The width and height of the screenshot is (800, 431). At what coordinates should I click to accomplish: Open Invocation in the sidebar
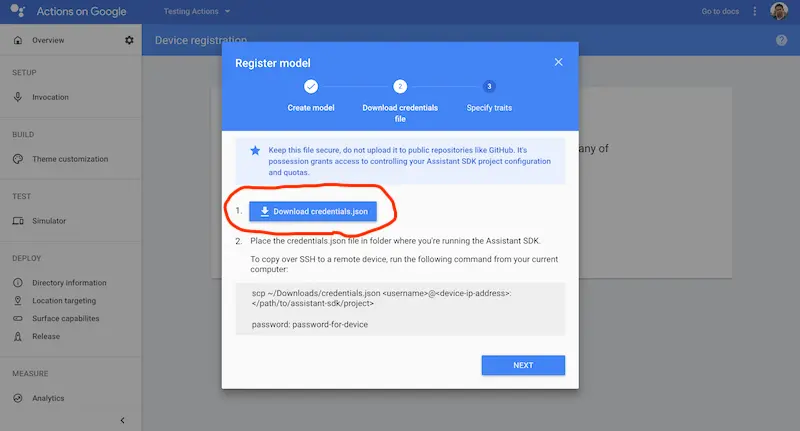point(50,97)
